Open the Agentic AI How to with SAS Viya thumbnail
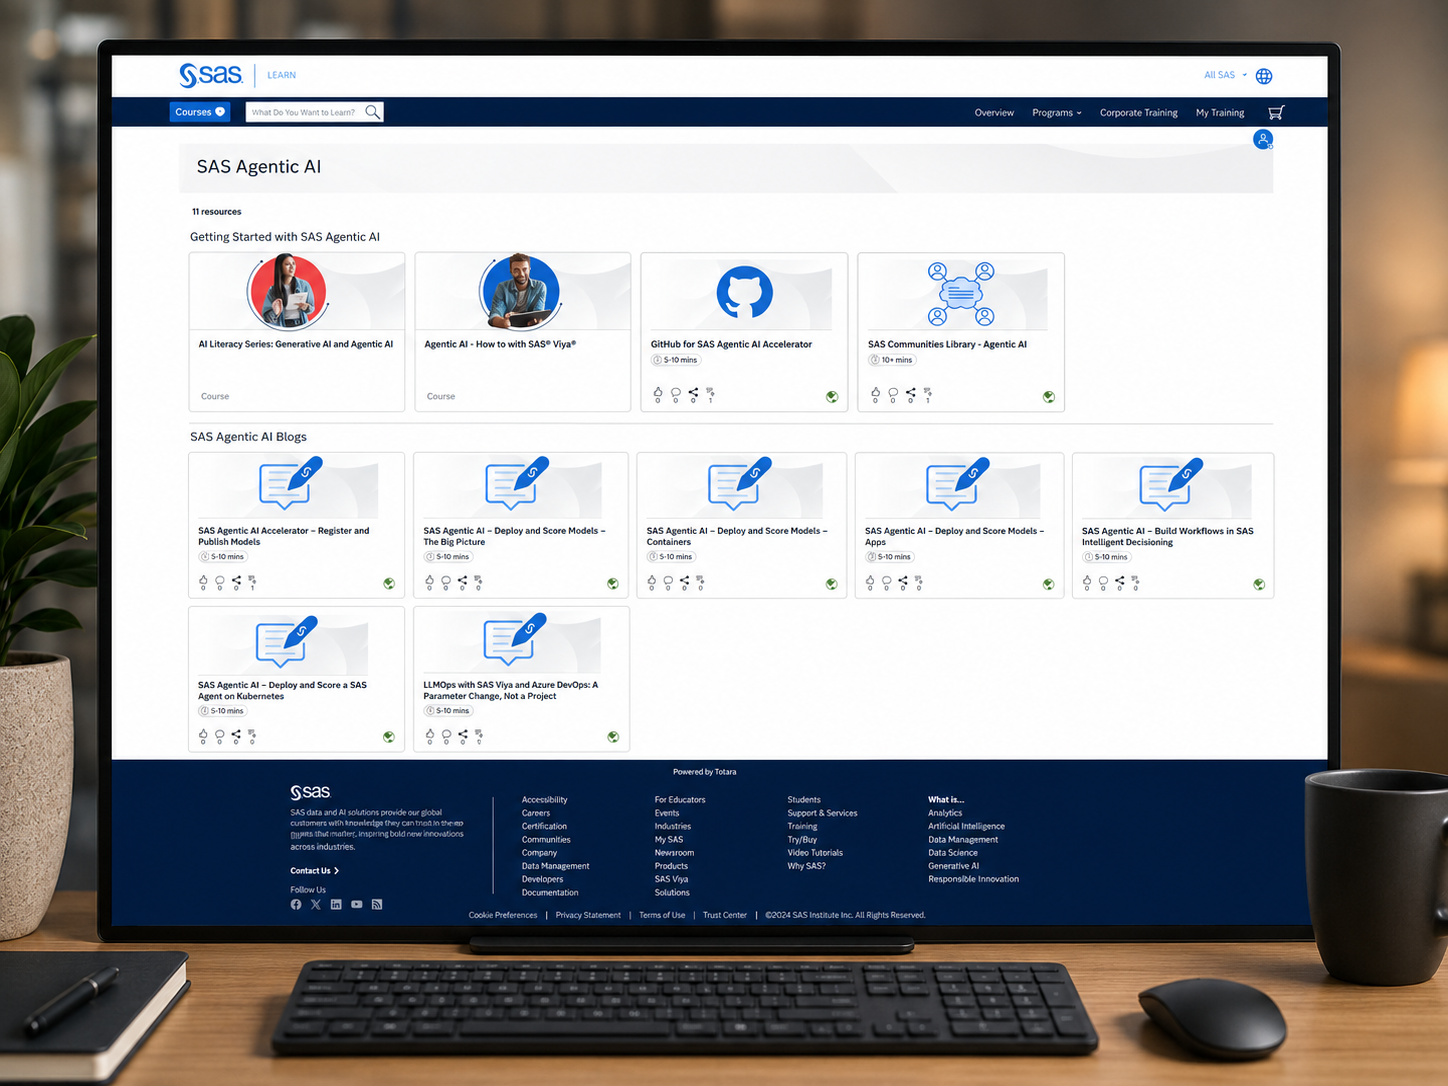 click(522, 291)
